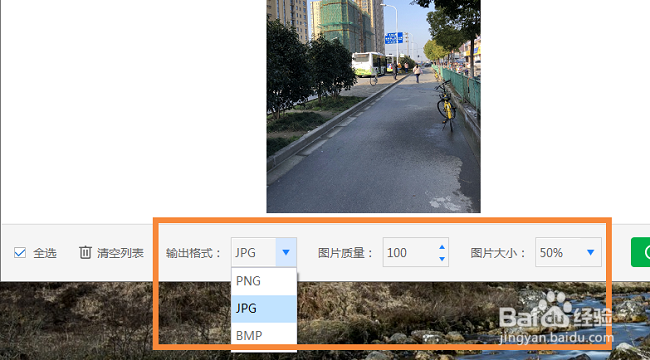The height and width of the screenshot is (360, 650).
Task: Open the 图片大小 50% dropdown
Action: point(568,252)
